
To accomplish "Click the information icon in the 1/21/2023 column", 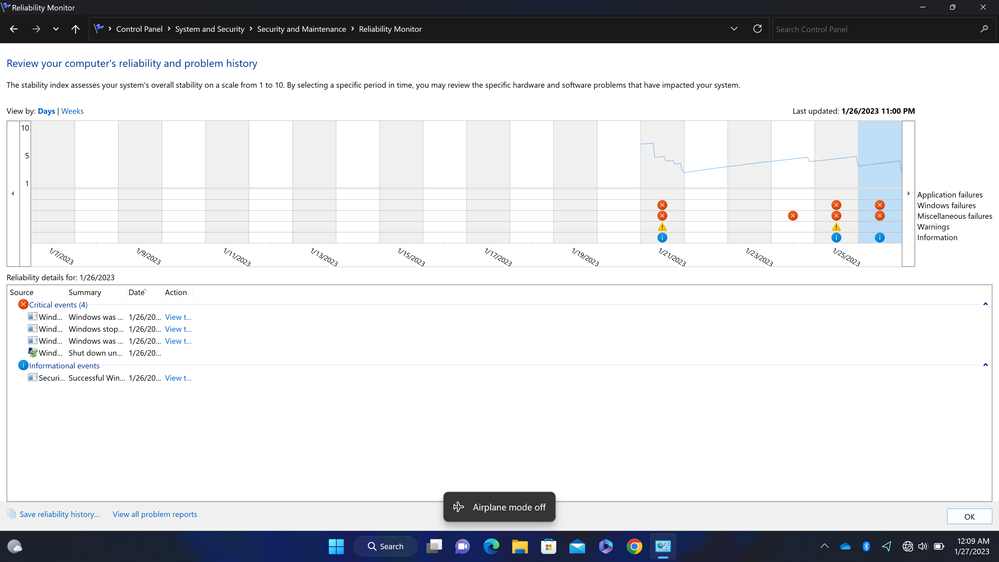I will (x=662, y=238).
